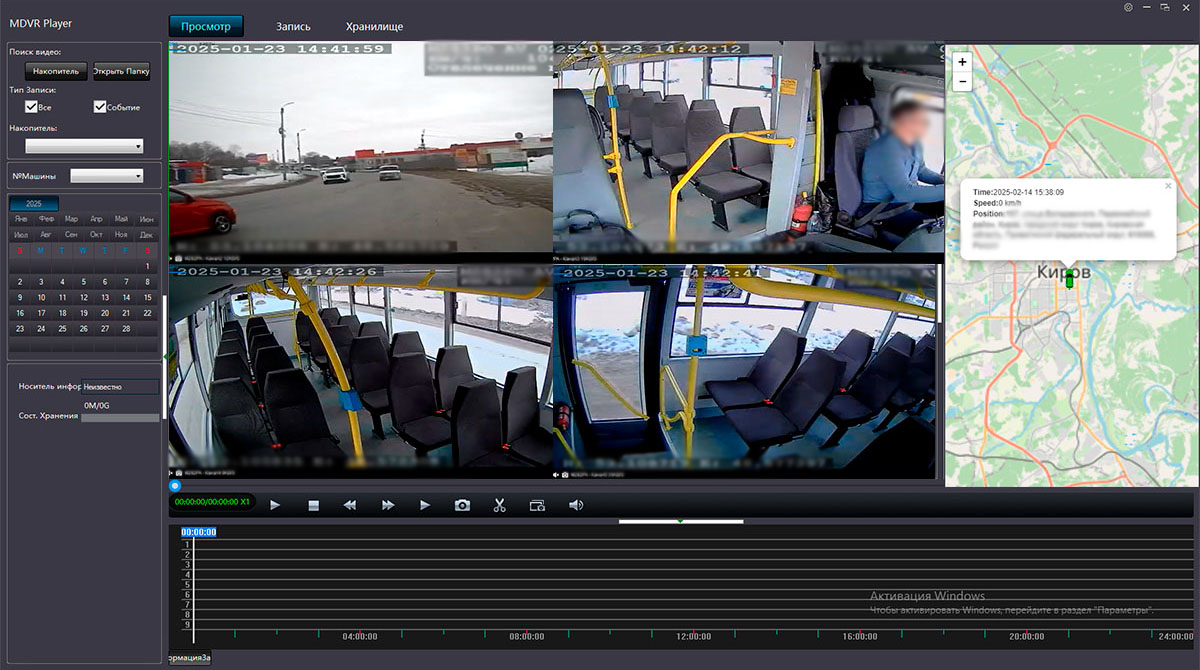Uncheck the "Все" record type checkbox
The image size is (1200, 670).
[31, 107]
